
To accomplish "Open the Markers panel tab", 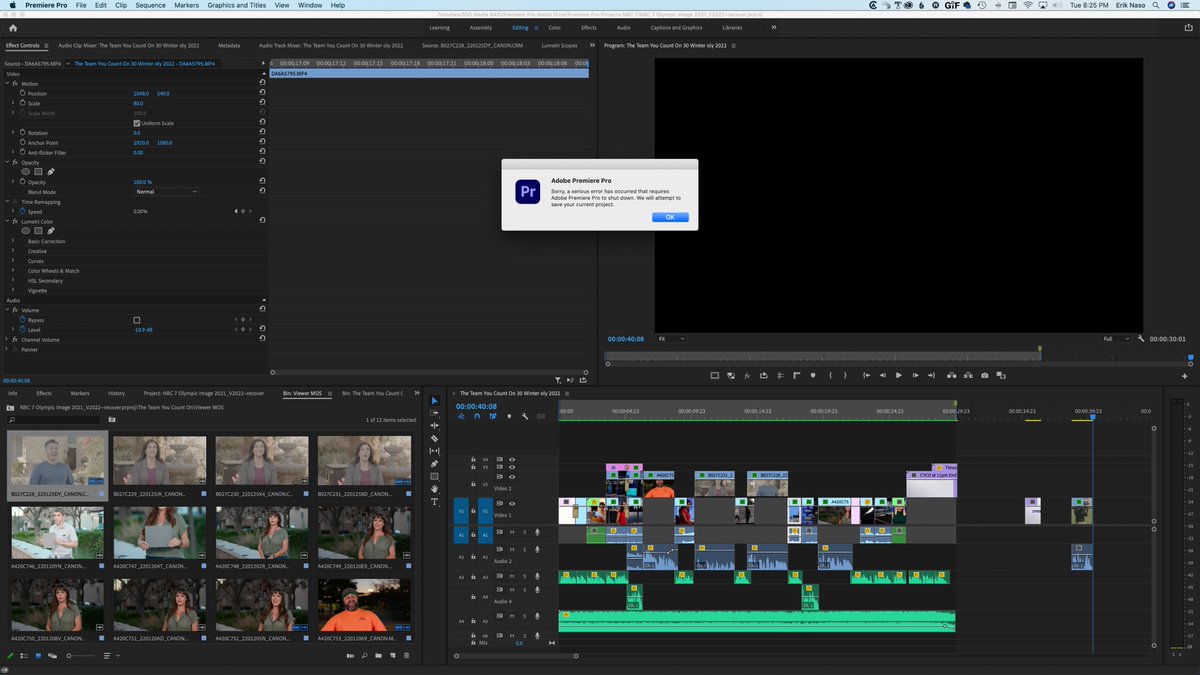I will coord(80,393).
